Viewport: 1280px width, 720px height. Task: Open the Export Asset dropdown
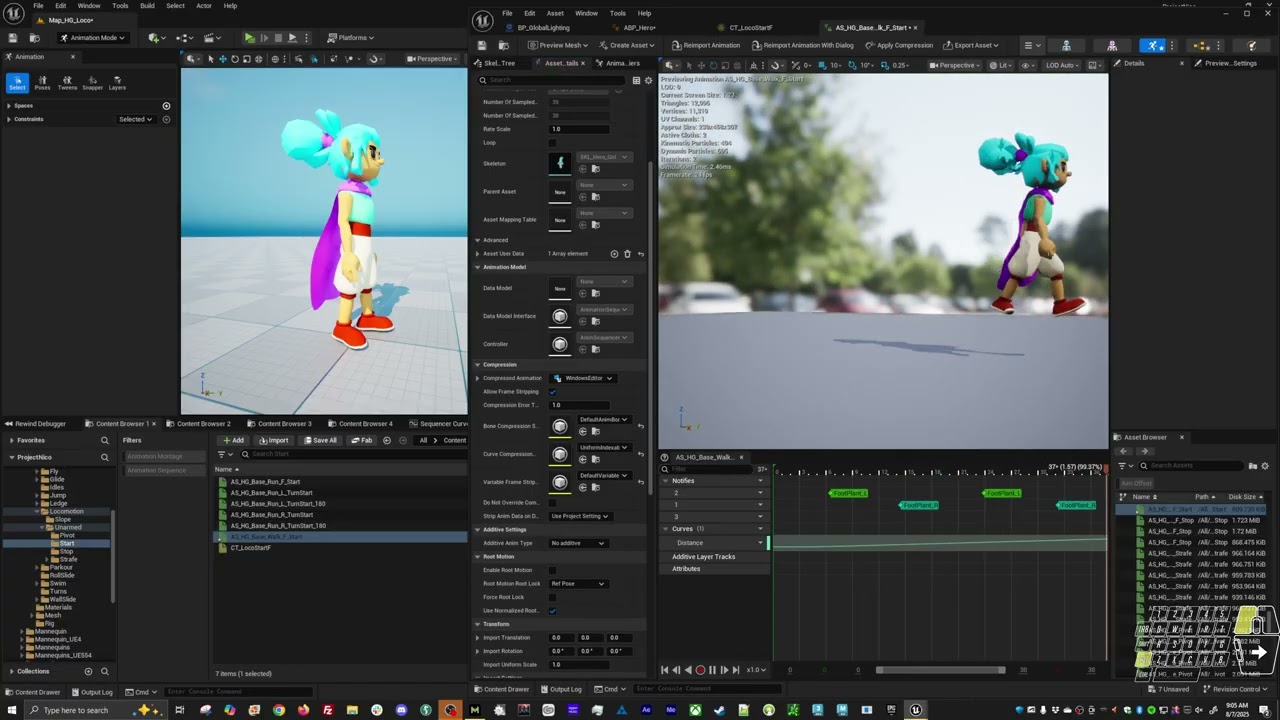coord(973,45)
